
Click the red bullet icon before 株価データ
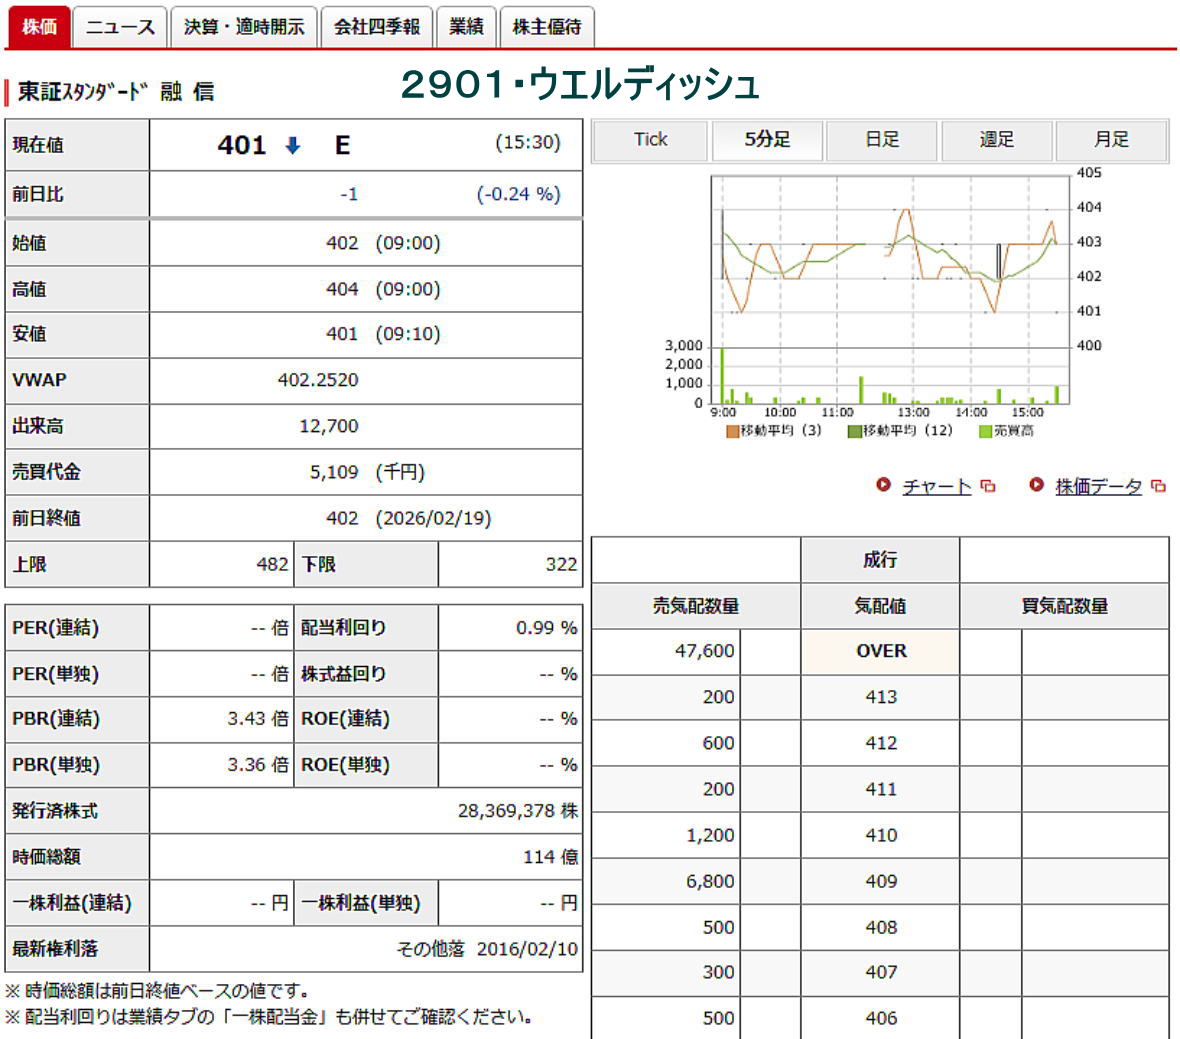point(1036,485)
